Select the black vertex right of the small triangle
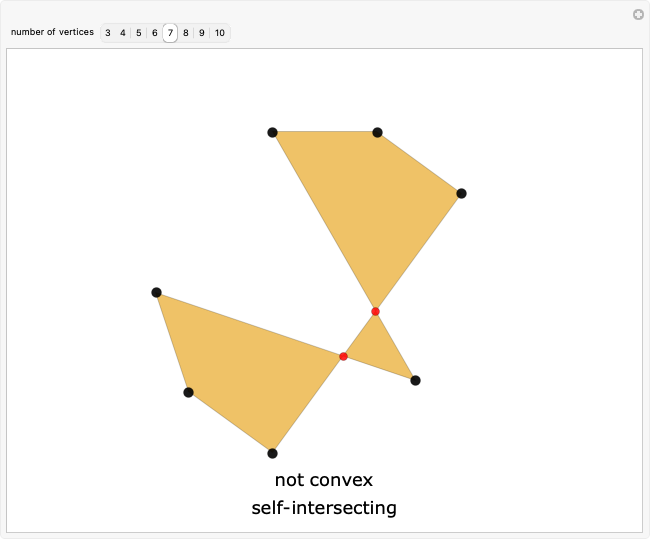 pos(415,380)
